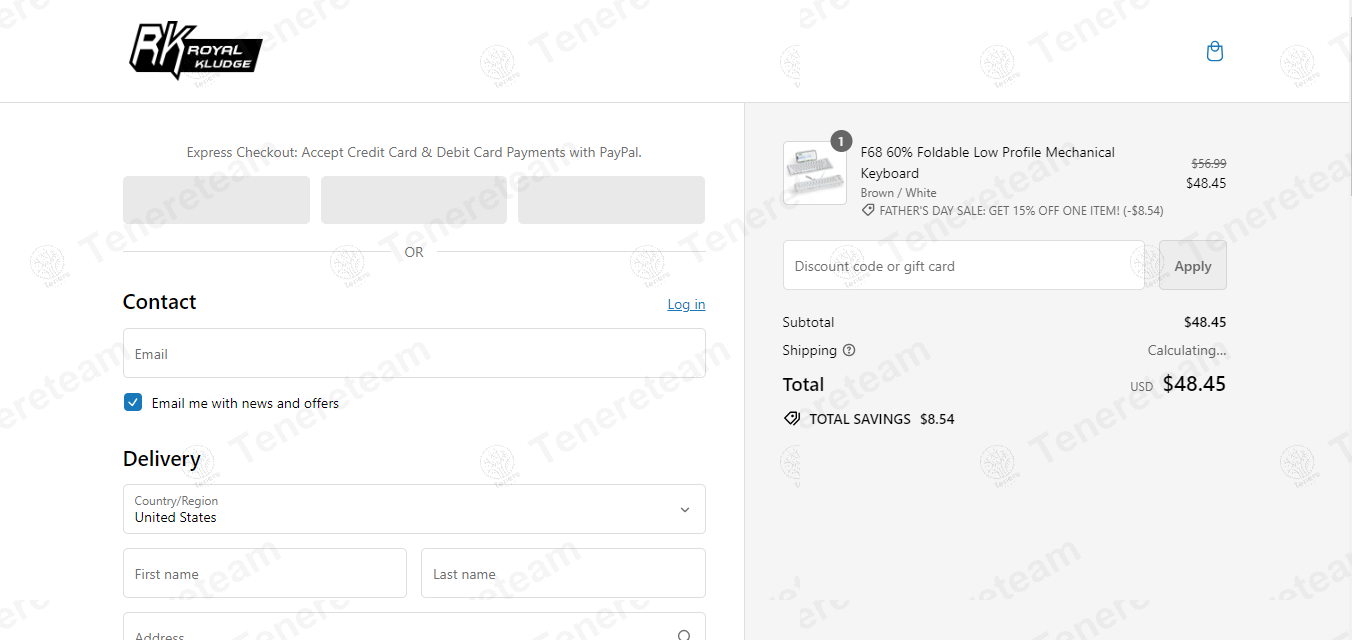Click the F68 keyboard product thumbnail
The width and height of the screenshot is (1352, 640).
815,173
